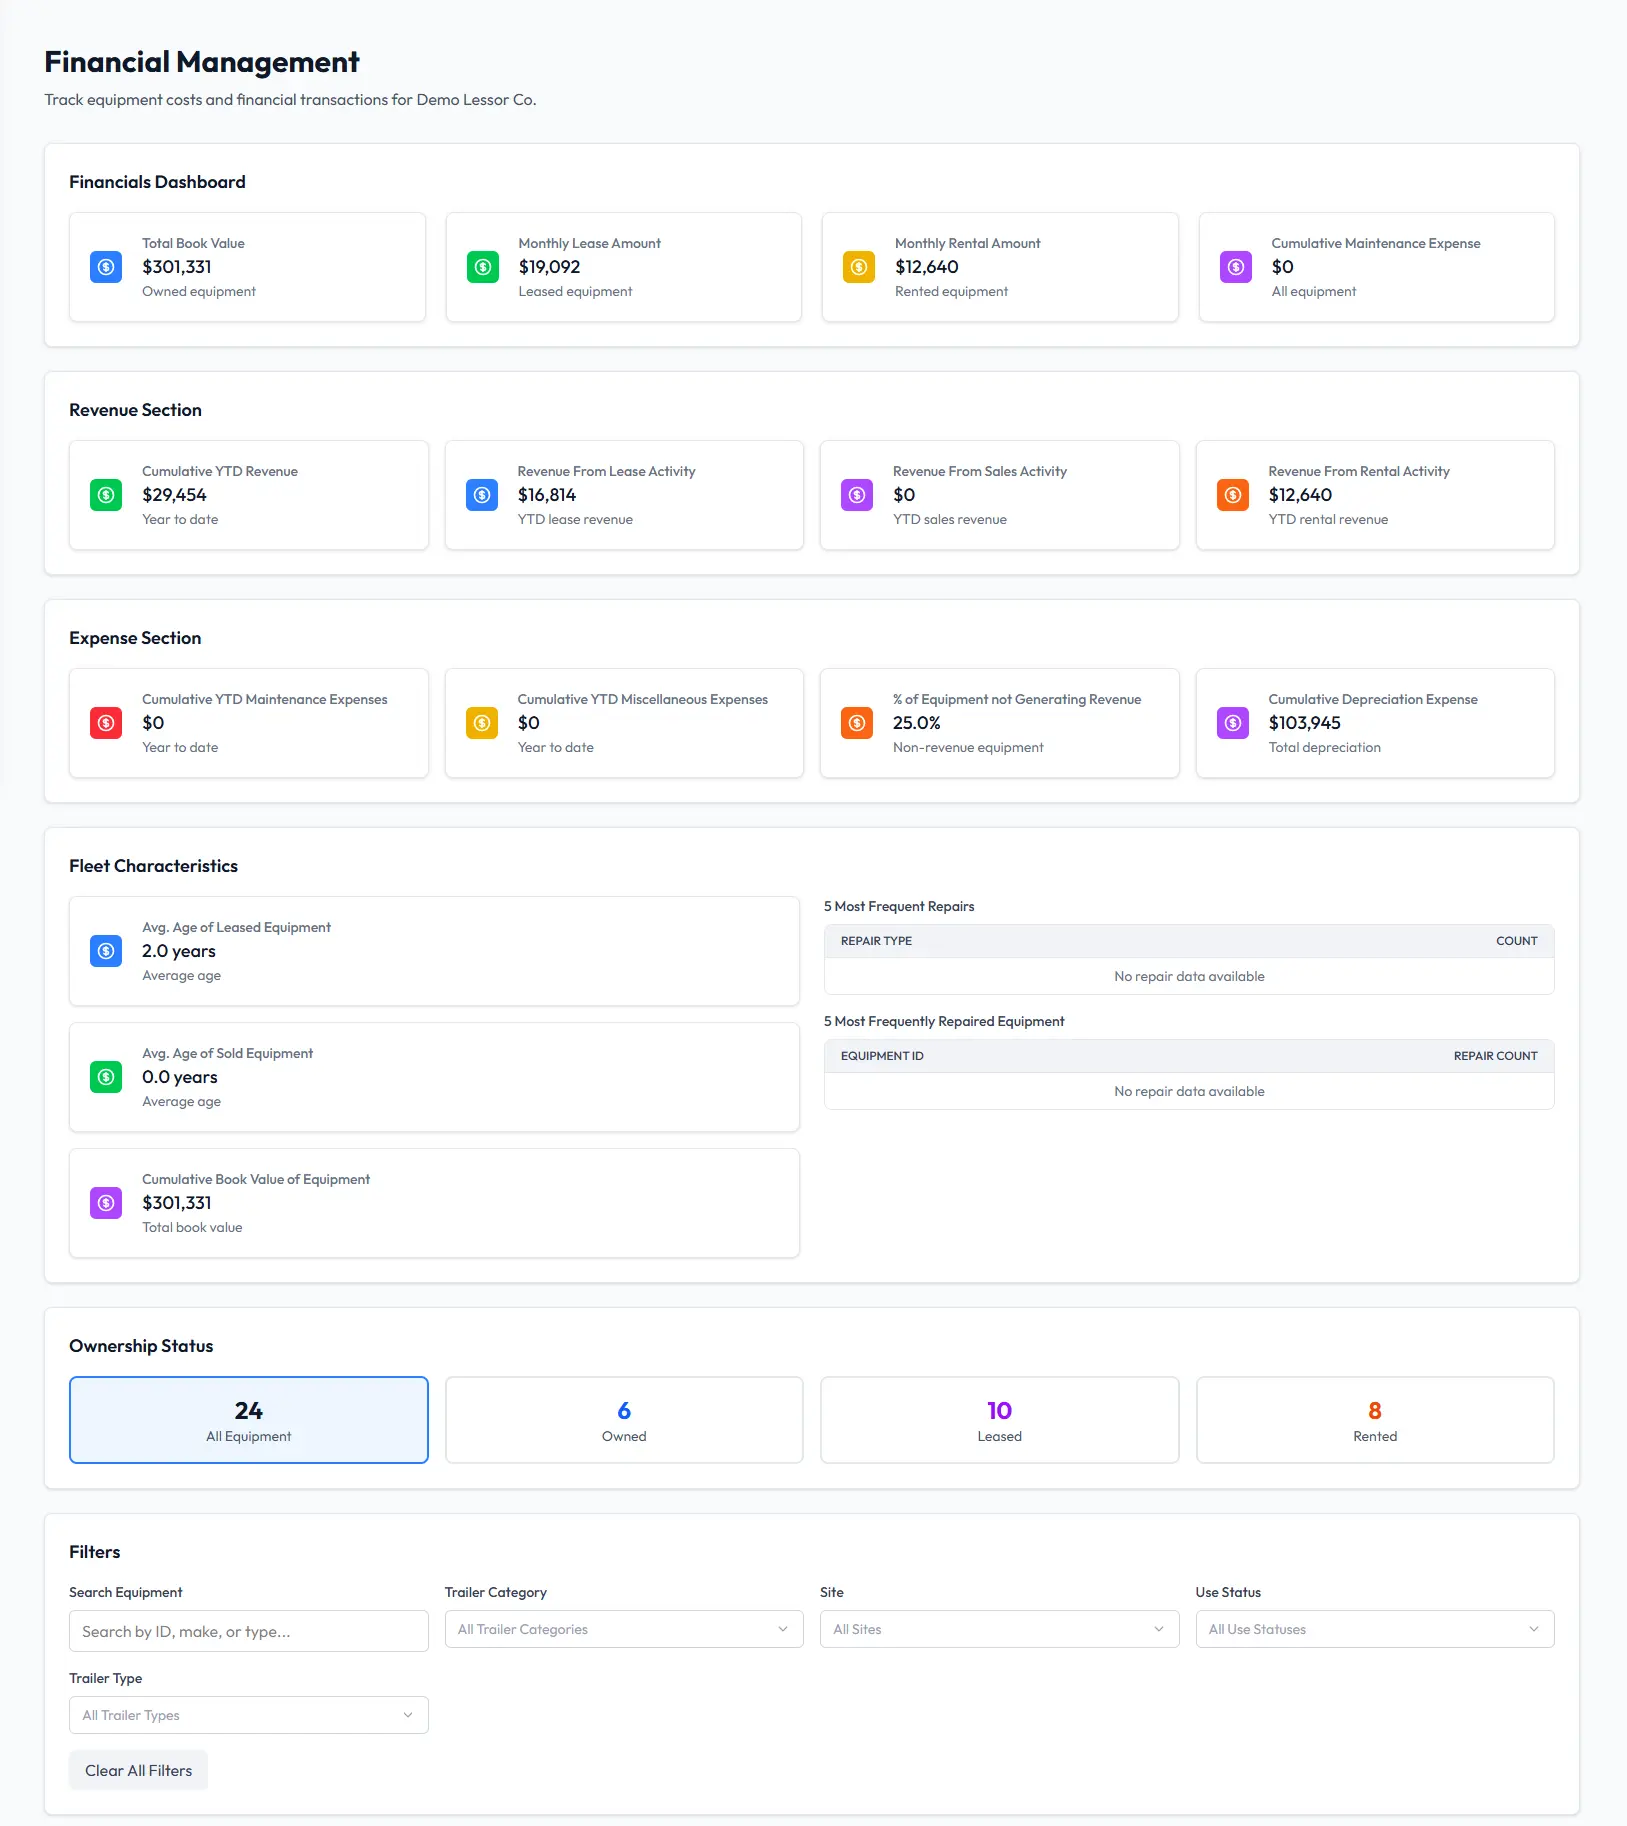Select the All Equipment ownership card
This screenshot has height=1826, width=1627.
[248, 1420]
